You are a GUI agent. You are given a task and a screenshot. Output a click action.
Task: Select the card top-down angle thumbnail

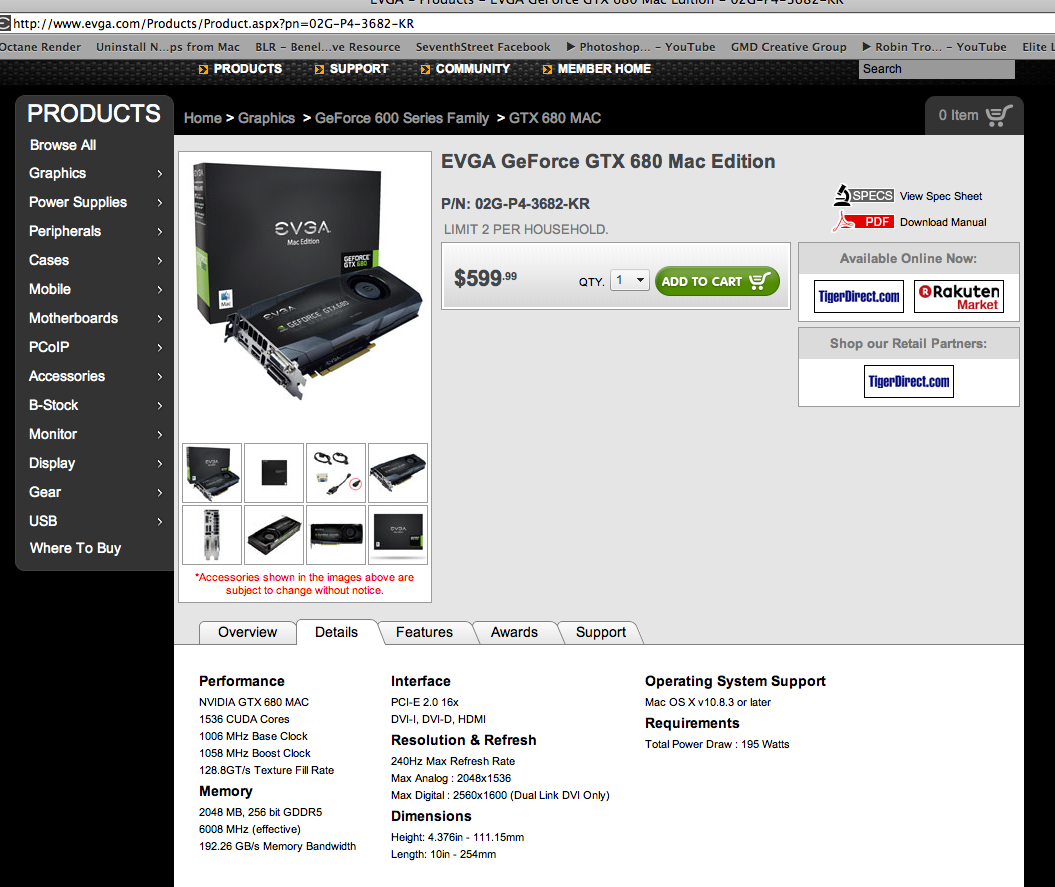coord(274,534)
